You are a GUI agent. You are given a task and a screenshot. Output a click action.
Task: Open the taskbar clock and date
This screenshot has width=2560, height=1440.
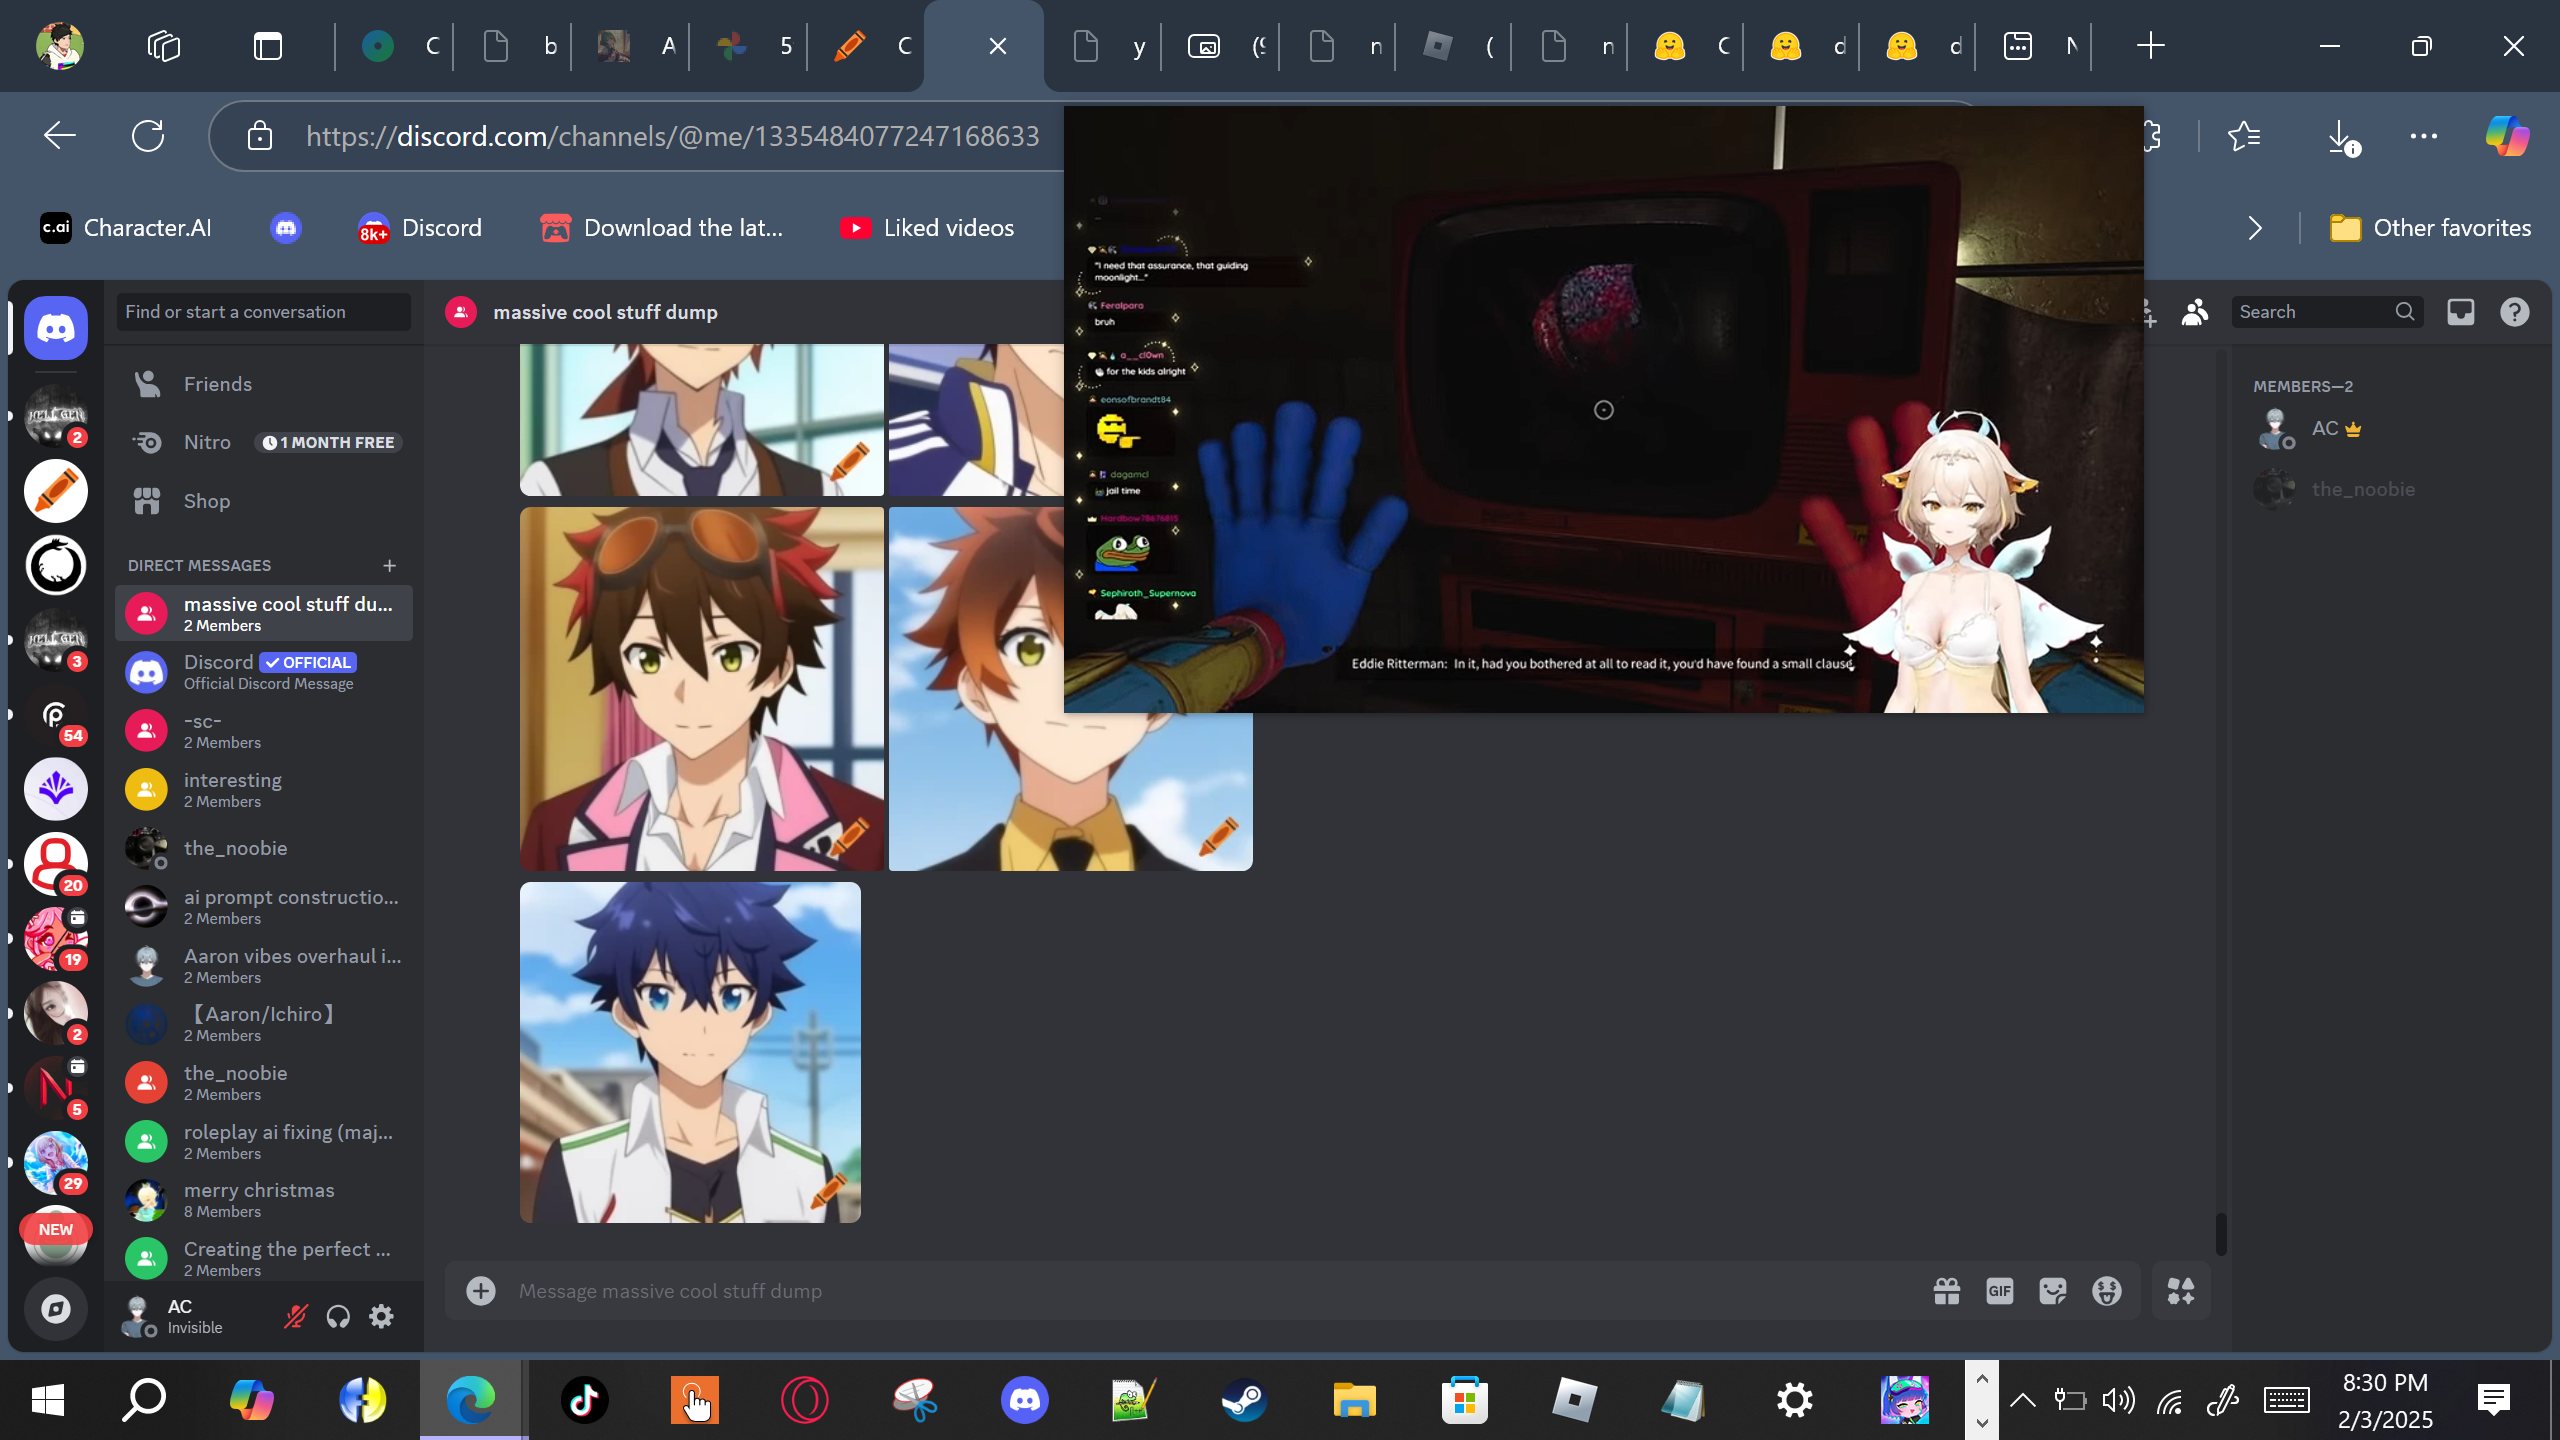(x=2384, y=1400)
